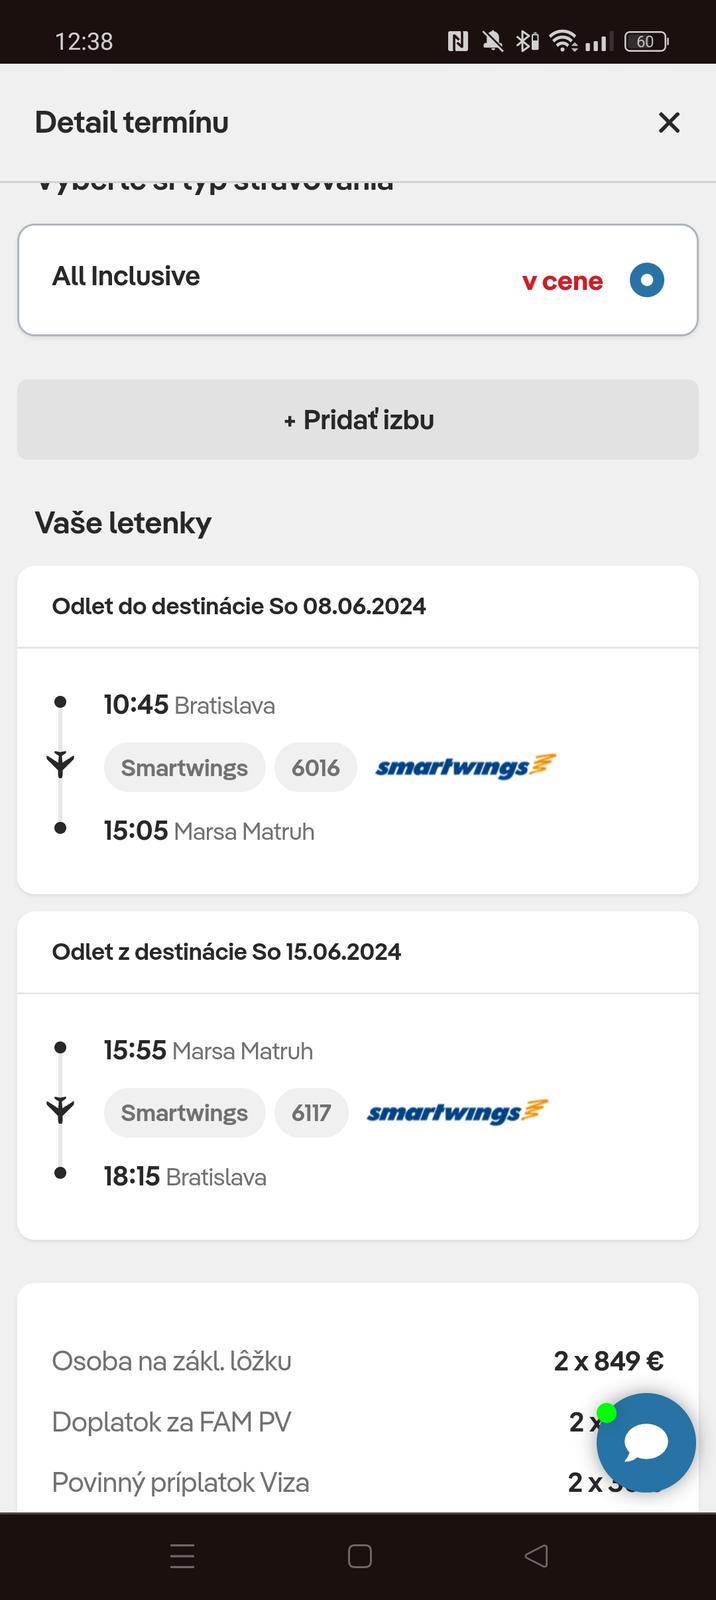
Task: Tap the outbound flight airplane icon
Action: tap(60, 765)
